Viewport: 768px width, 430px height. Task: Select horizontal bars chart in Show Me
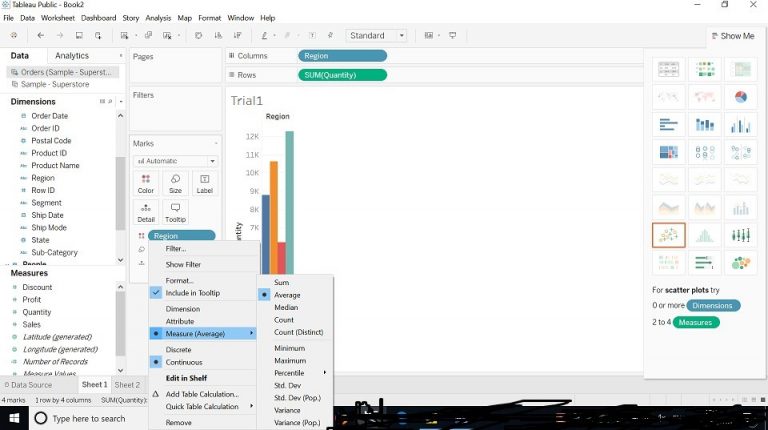[x=669, y=124]
